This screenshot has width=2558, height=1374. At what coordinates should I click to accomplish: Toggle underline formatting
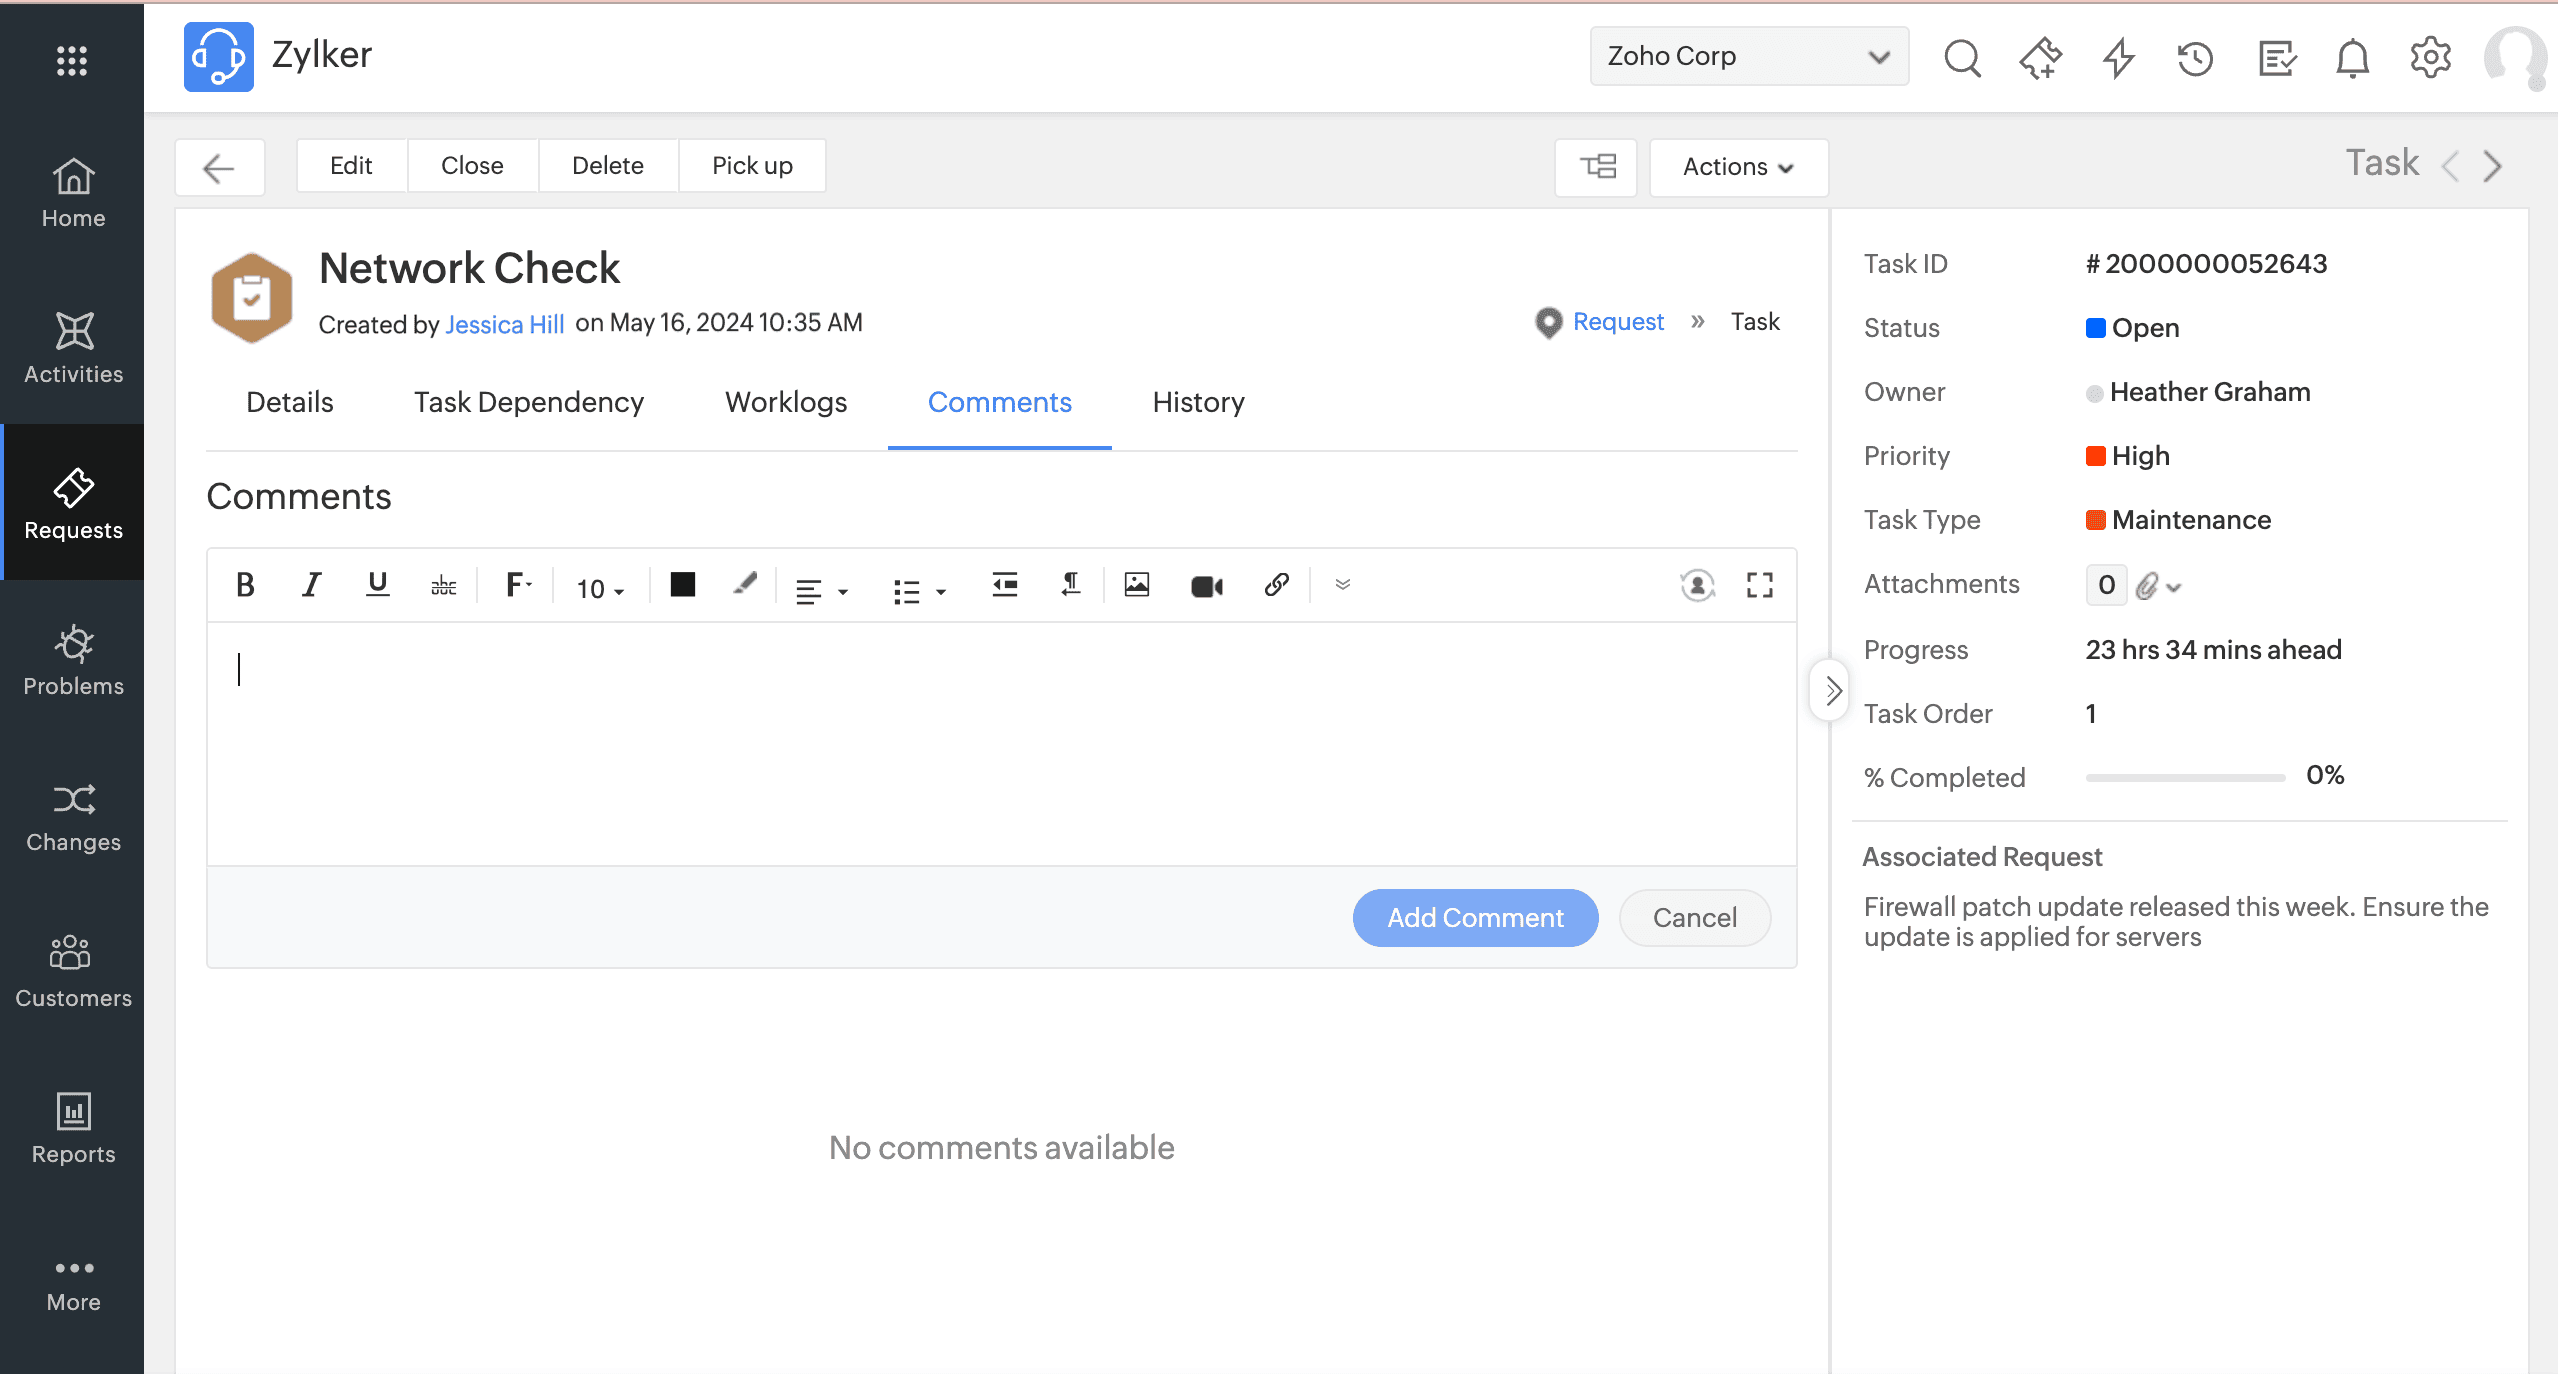[377, 585]
